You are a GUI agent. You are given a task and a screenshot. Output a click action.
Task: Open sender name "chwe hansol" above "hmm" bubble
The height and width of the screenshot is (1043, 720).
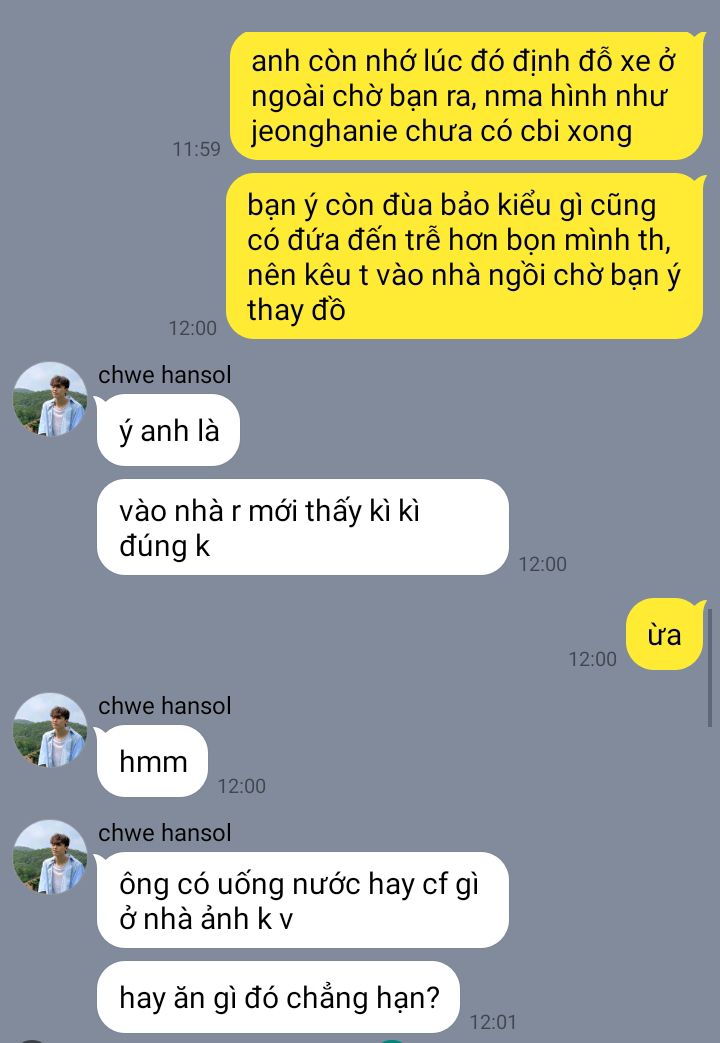click(x=164, y=706)
